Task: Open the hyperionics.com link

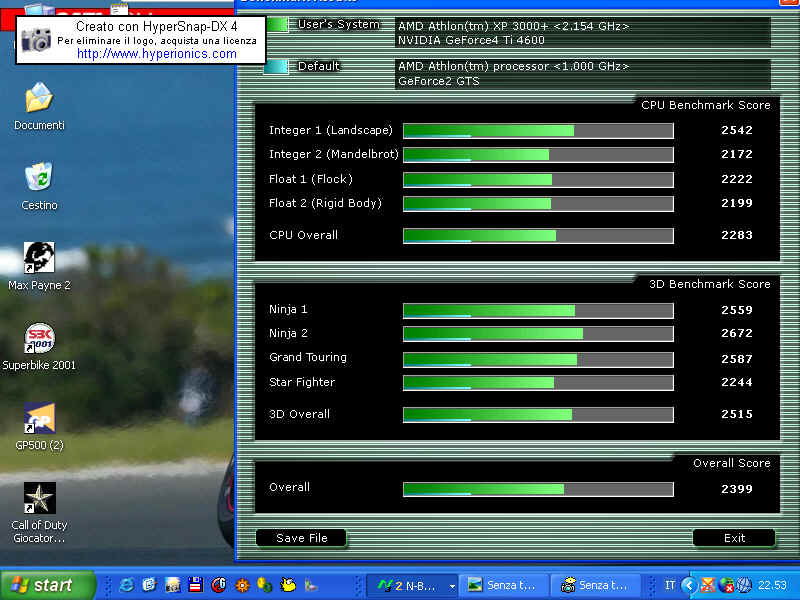Action: tap(157, 54)
